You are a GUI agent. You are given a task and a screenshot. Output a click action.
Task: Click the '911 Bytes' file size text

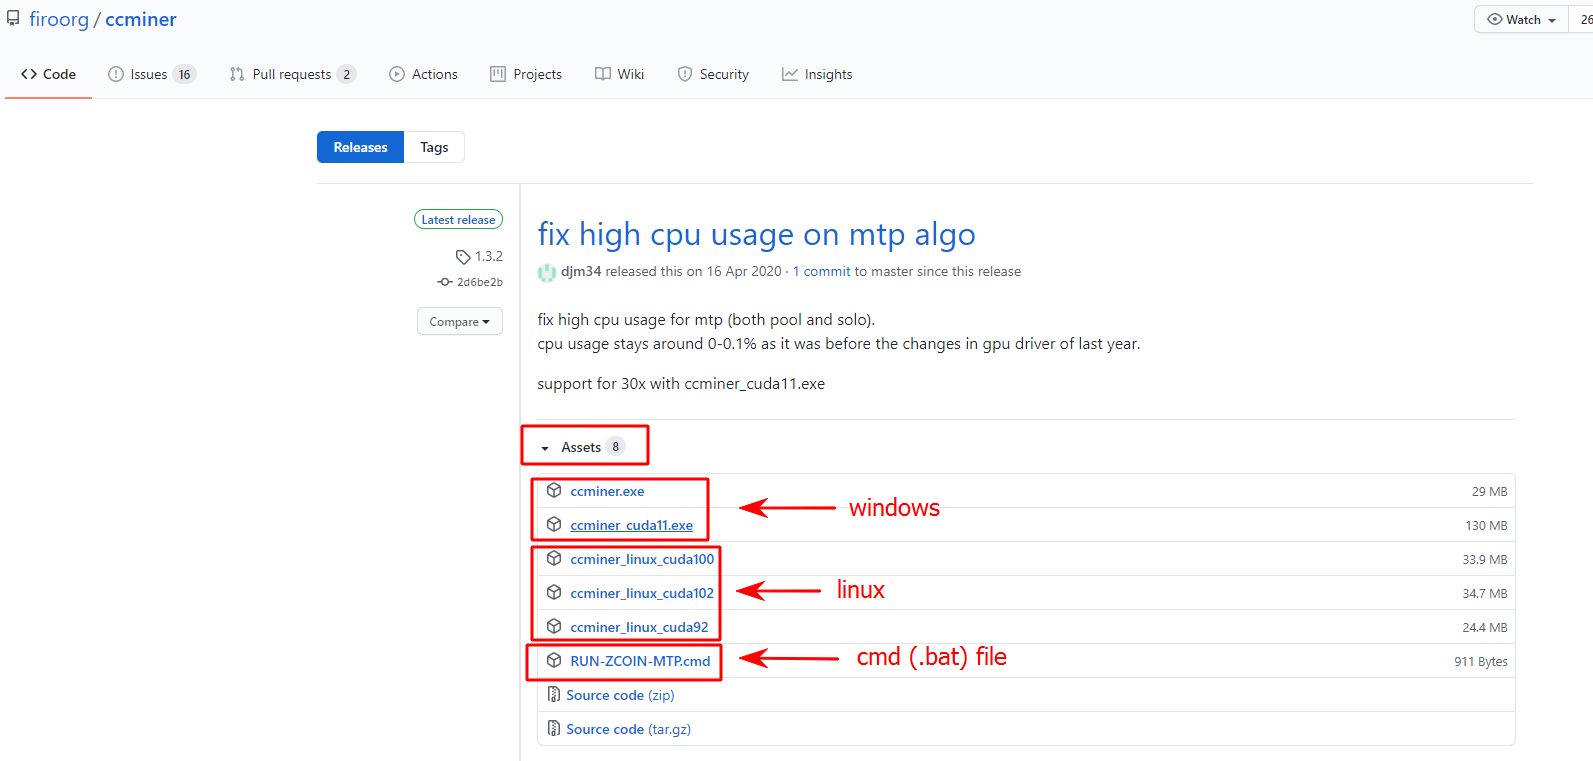click(1481, 661)
